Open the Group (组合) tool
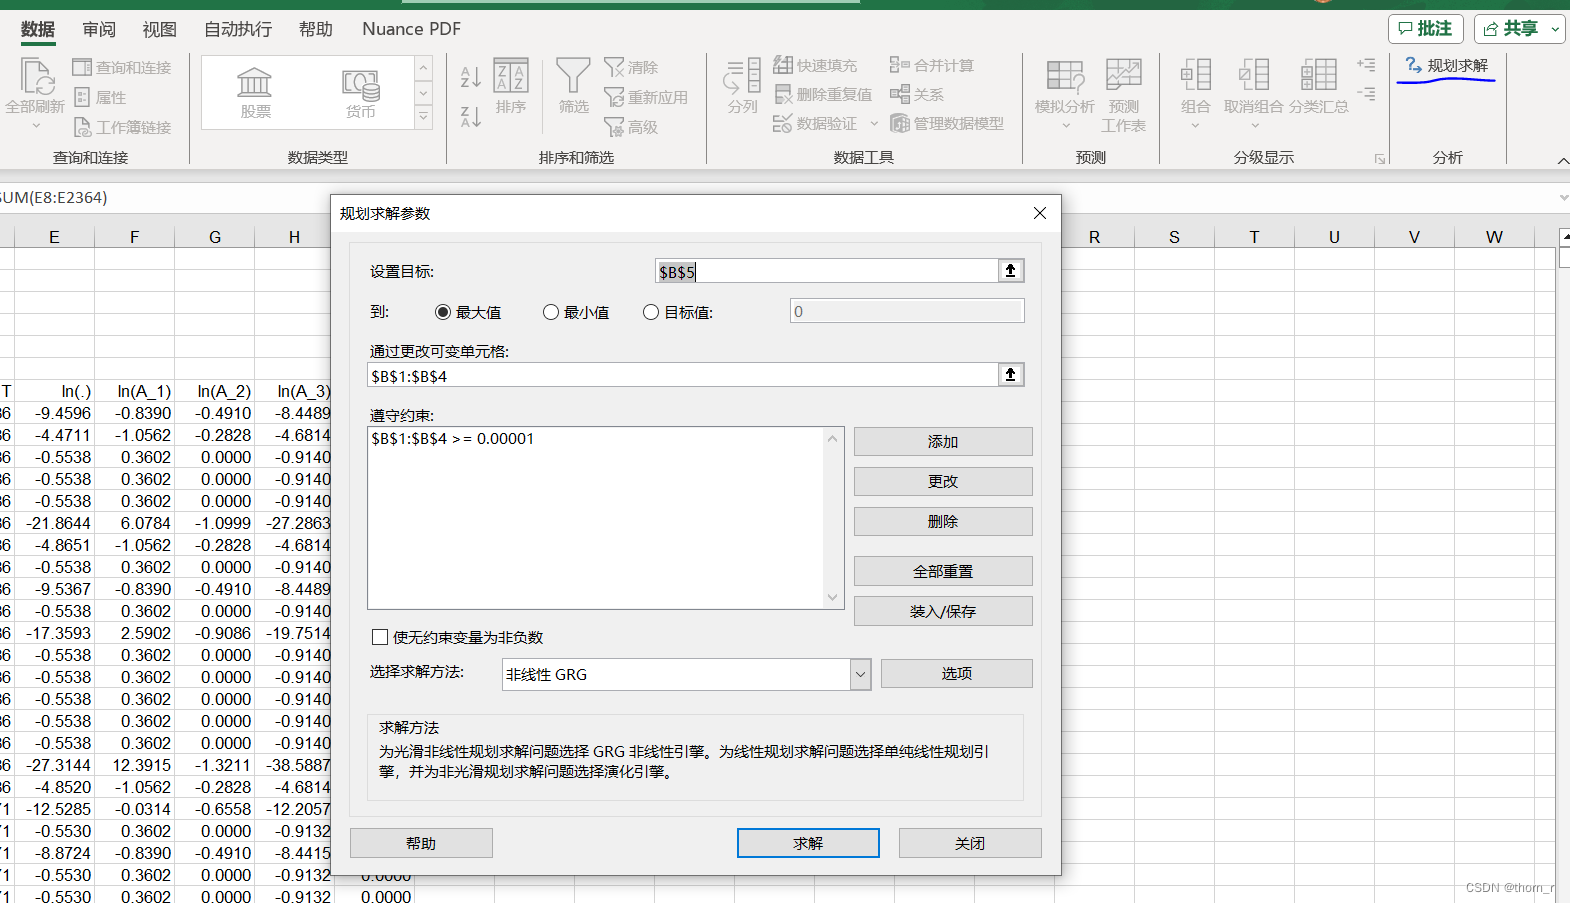 click(1195, 87)
